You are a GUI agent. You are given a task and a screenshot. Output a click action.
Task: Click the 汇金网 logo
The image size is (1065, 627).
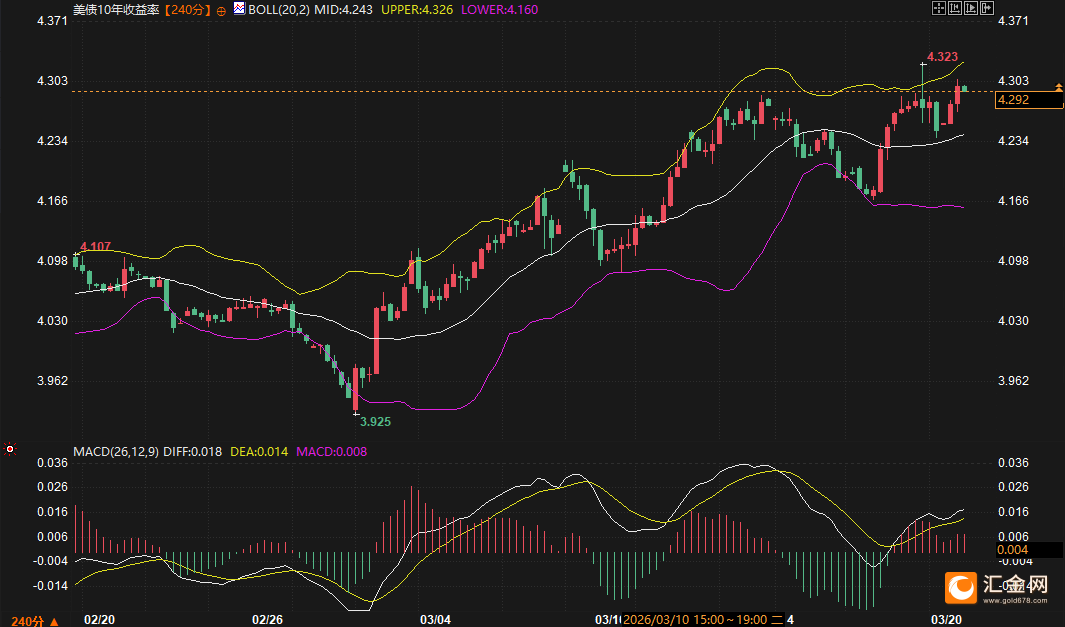point(998,587)
